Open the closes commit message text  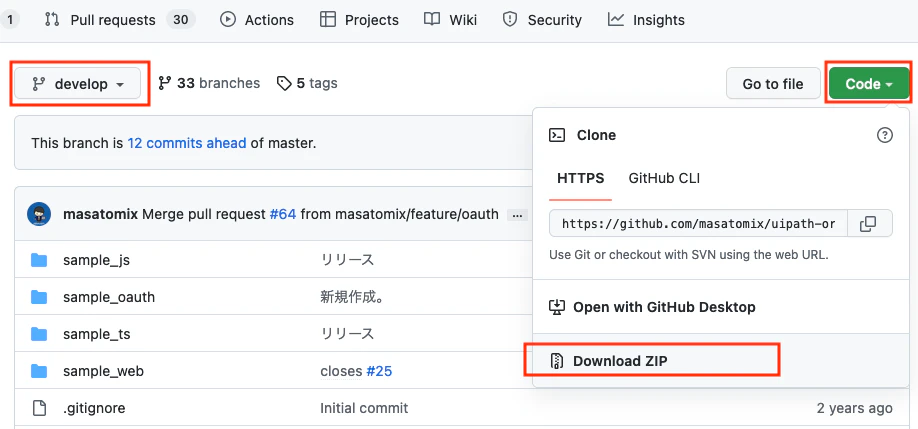[x=341, y=371]
